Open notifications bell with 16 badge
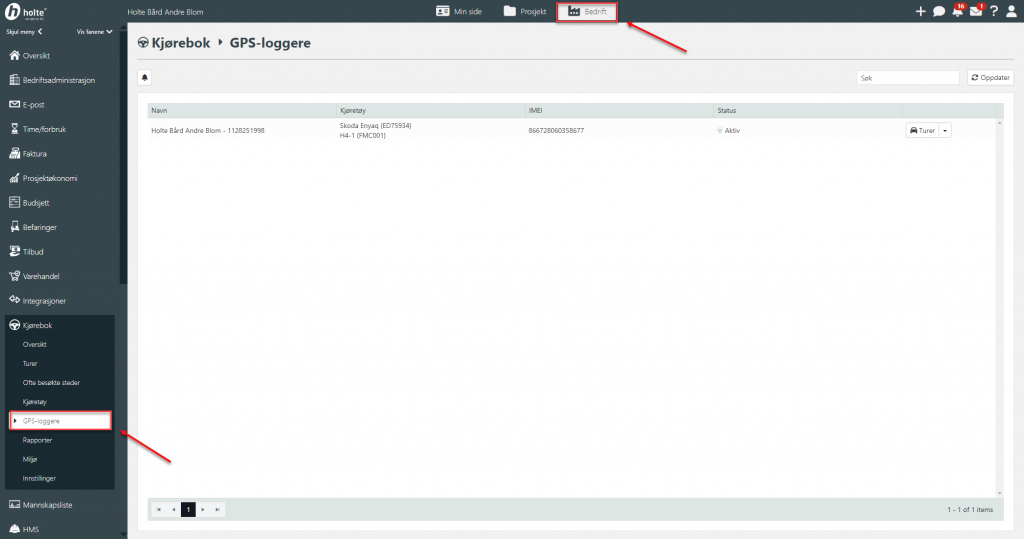This screenshot has height=539, width=1024. pyautogui.click(x=957, y=11)
